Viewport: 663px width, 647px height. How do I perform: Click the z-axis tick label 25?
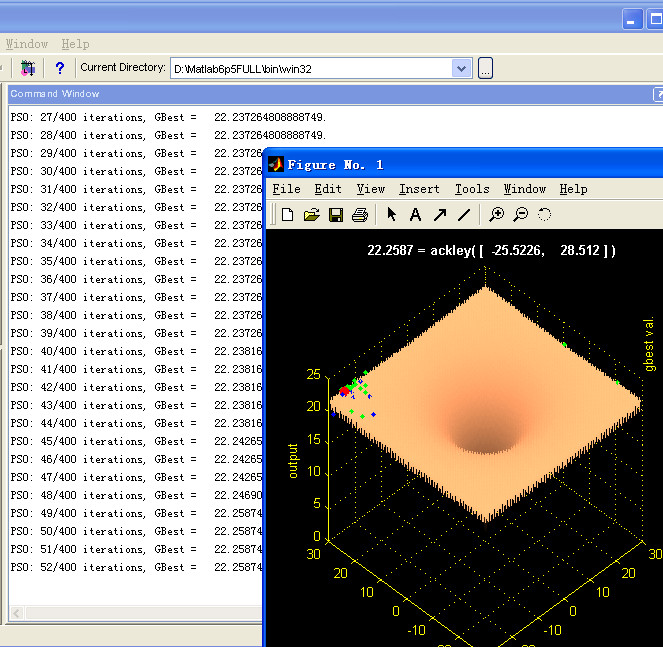click(313, 374)
